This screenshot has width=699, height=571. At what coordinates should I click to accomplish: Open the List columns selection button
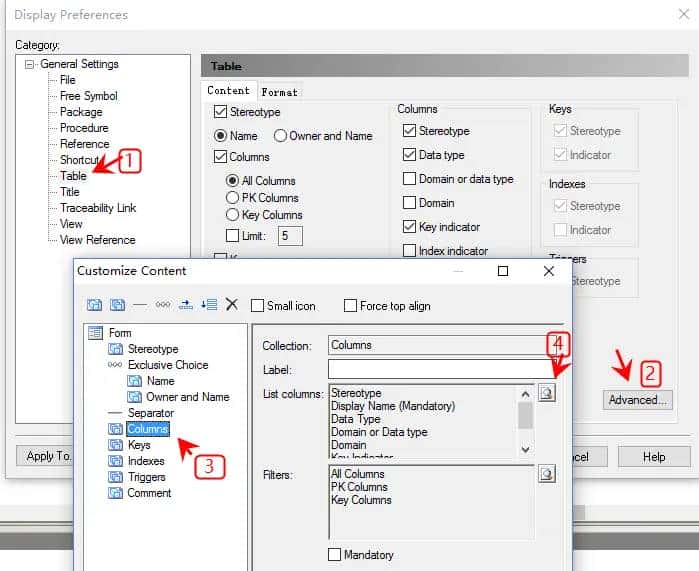546,393
